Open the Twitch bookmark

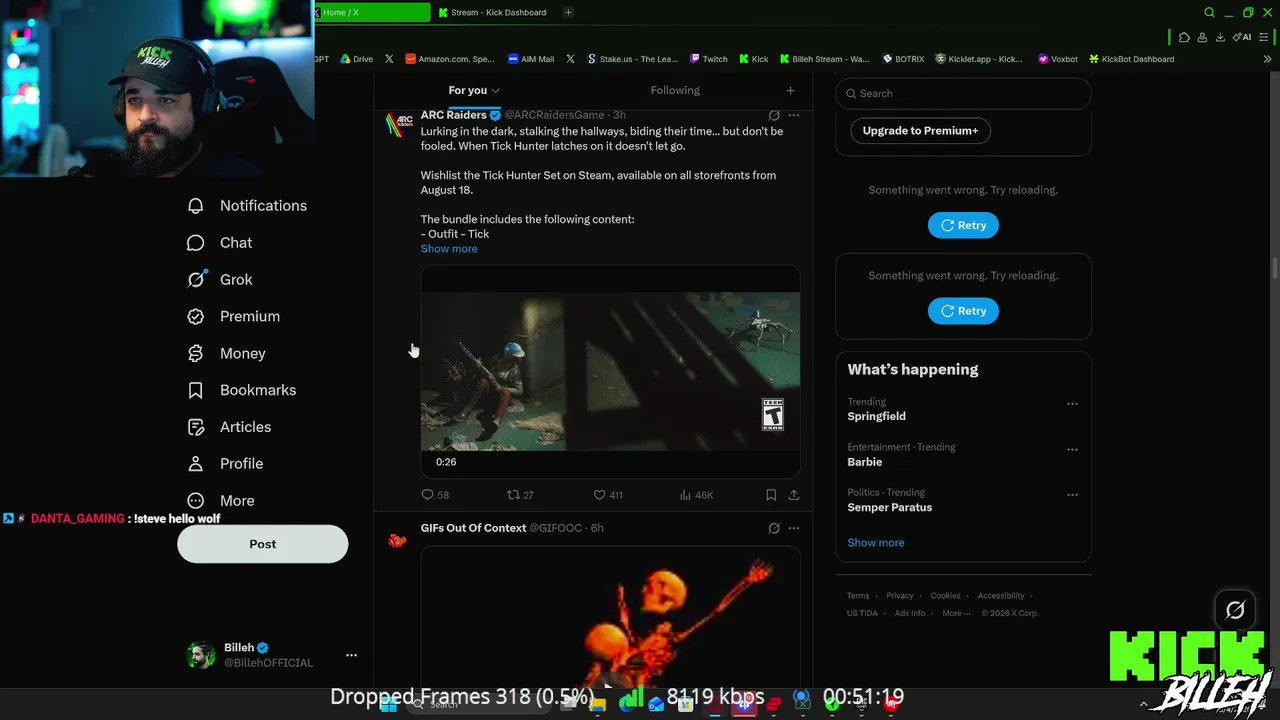pyautogui.click(x=708, y=59)
